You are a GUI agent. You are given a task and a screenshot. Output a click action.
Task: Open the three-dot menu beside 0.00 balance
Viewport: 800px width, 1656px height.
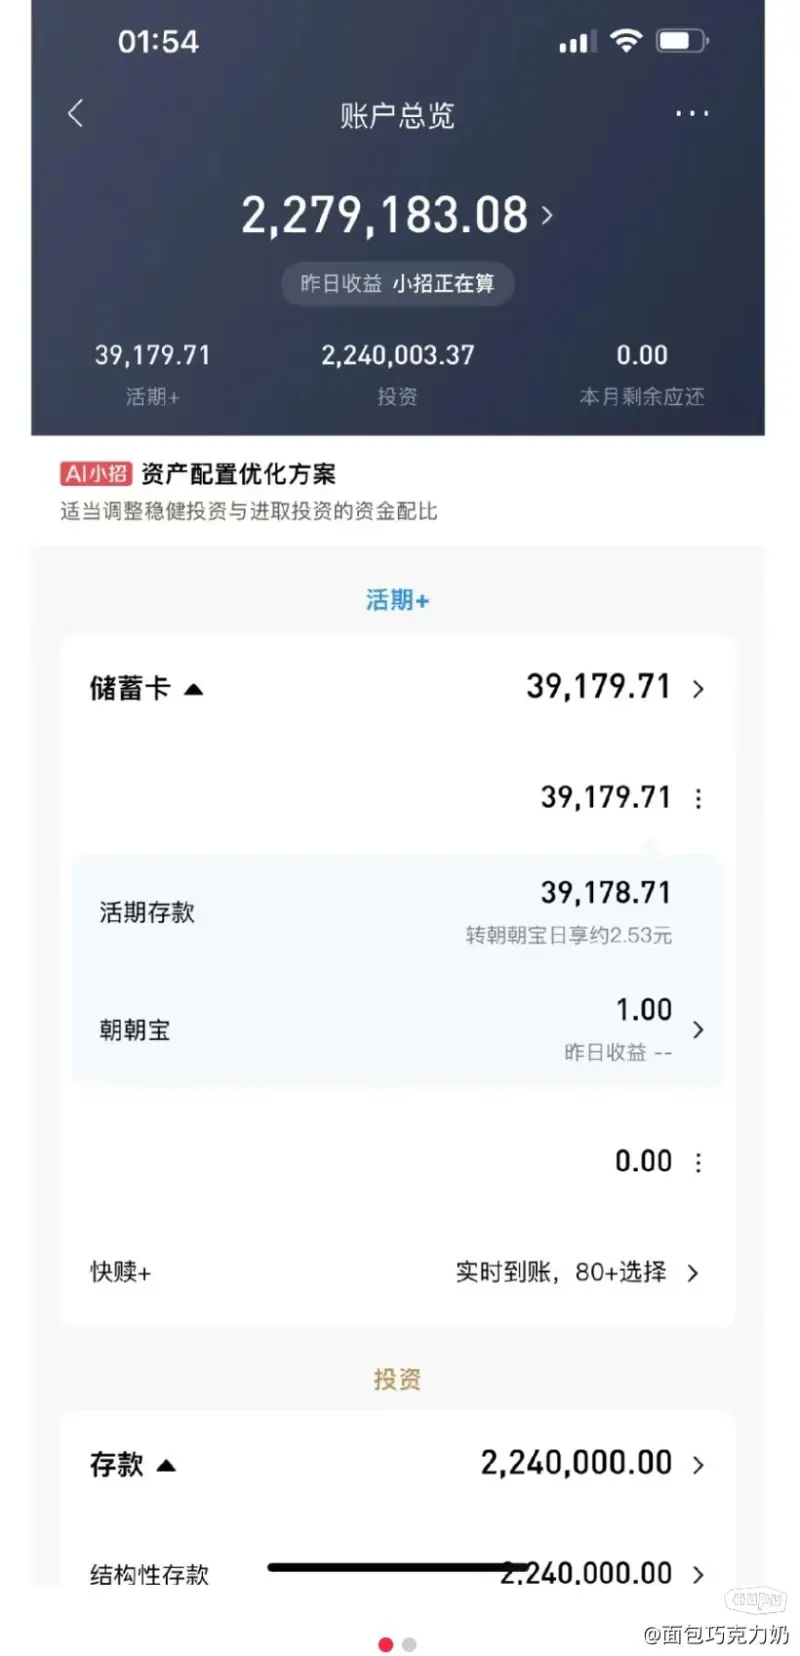(x=696, y=1161)
